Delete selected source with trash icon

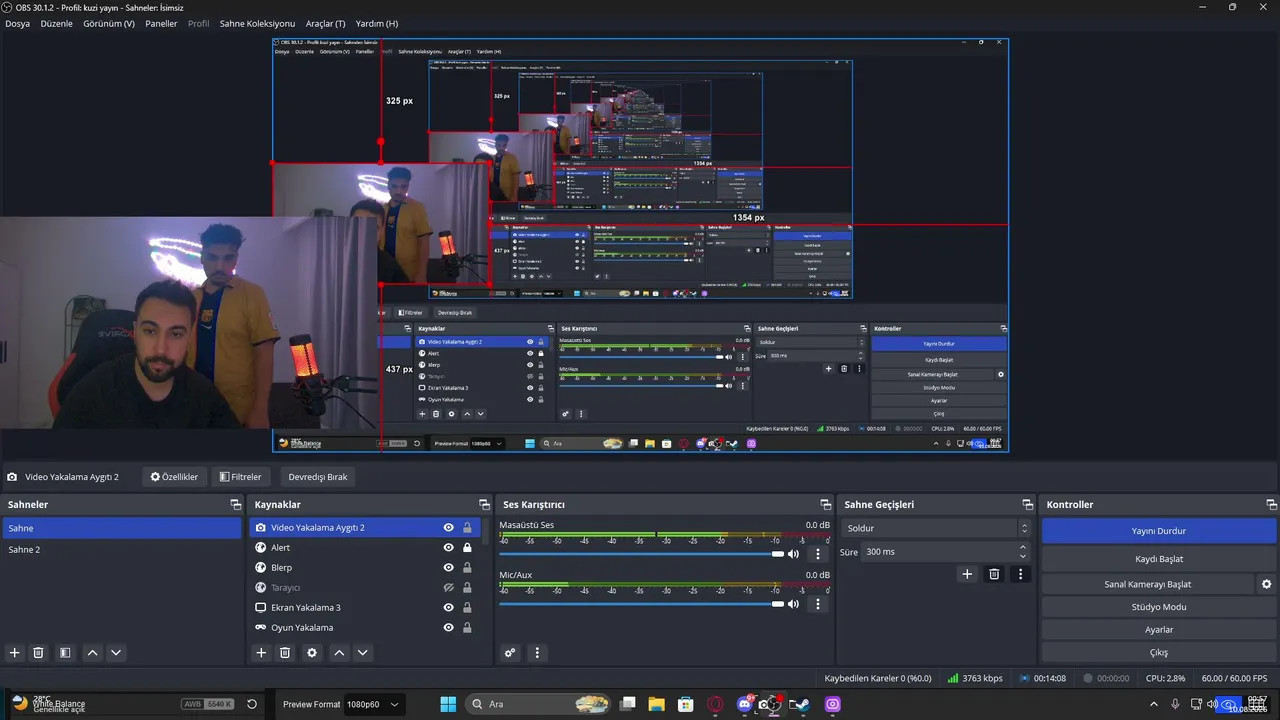(285, 653)
